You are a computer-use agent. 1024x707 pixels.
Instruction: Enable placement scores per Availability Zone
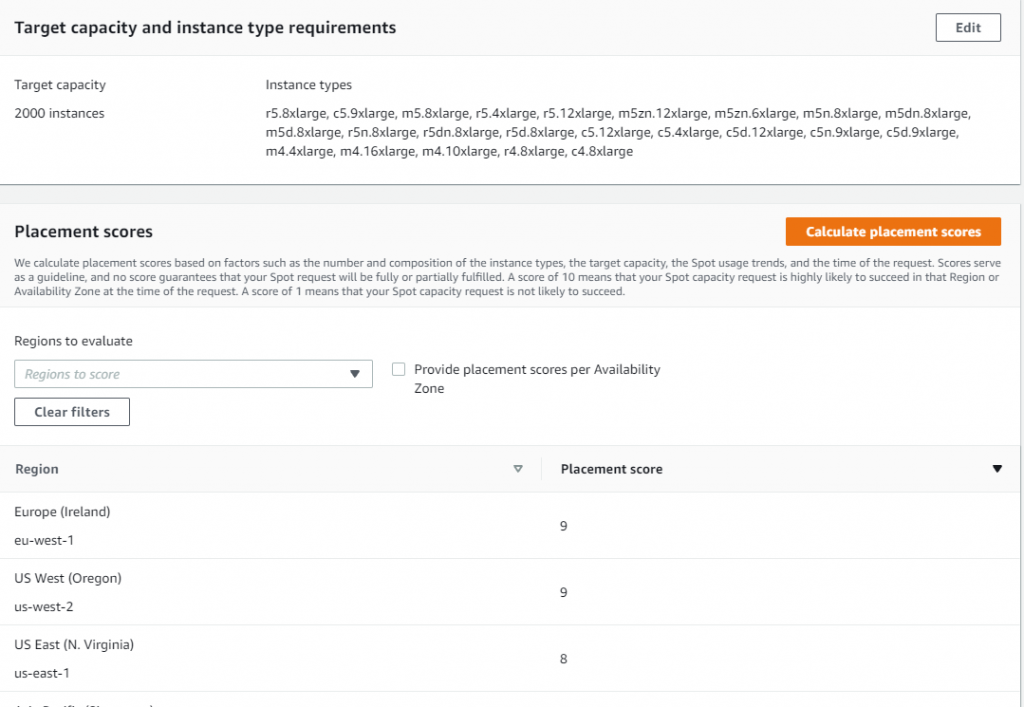tap(398, 369)
